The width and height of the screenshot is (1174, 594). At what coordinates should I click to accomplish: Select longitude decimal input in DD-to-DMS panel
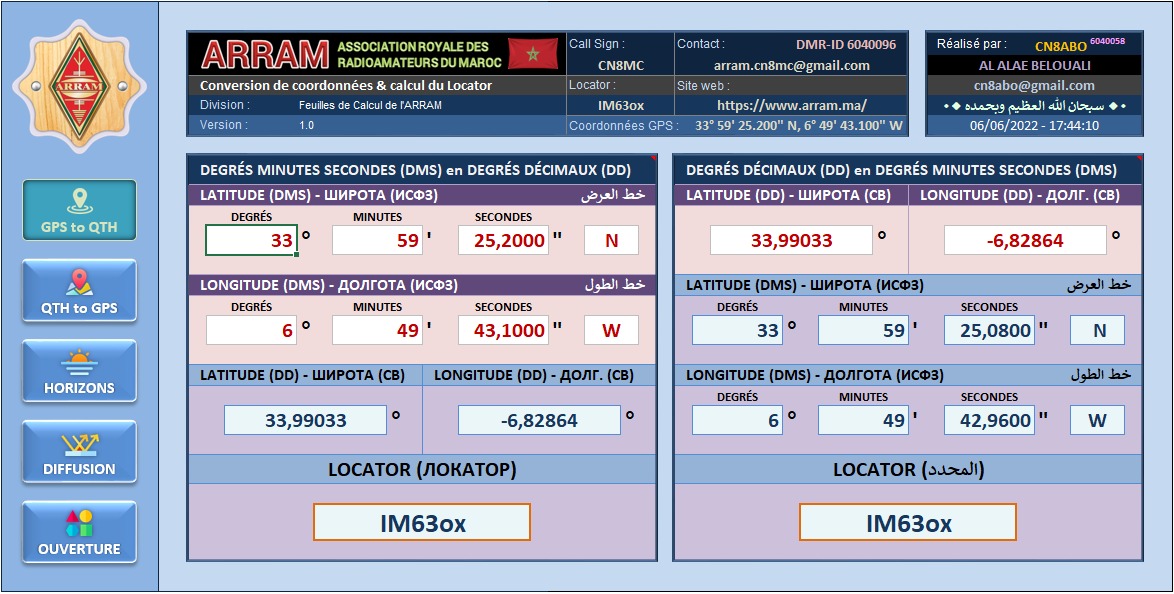pyautogui.click(x=1025, y=240)
